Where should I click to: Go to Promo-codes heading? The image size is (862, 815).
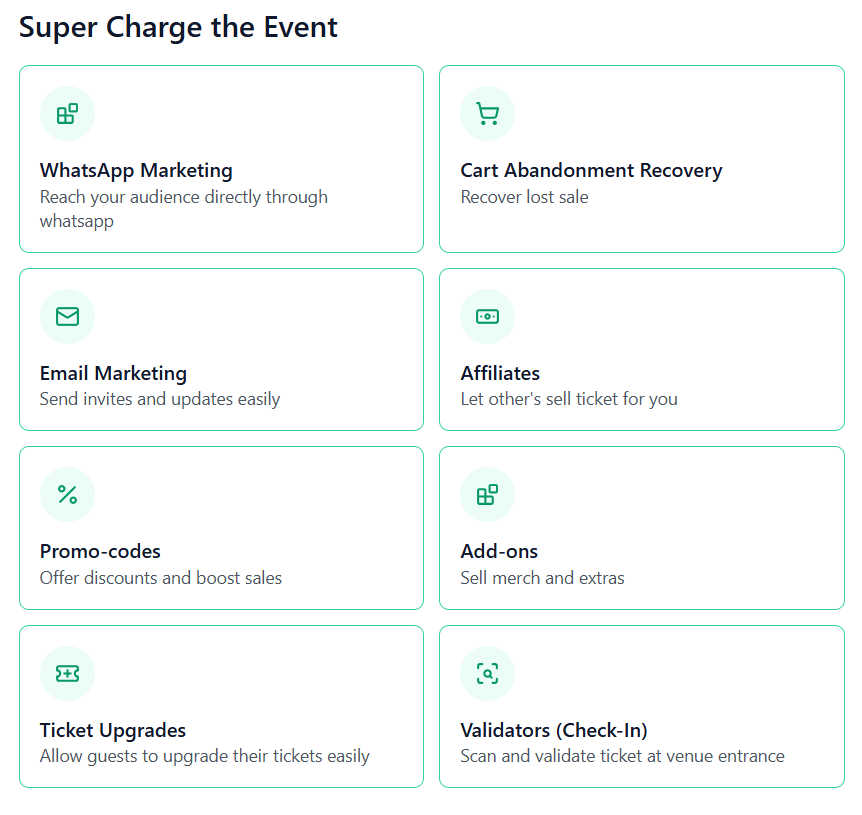100,551
